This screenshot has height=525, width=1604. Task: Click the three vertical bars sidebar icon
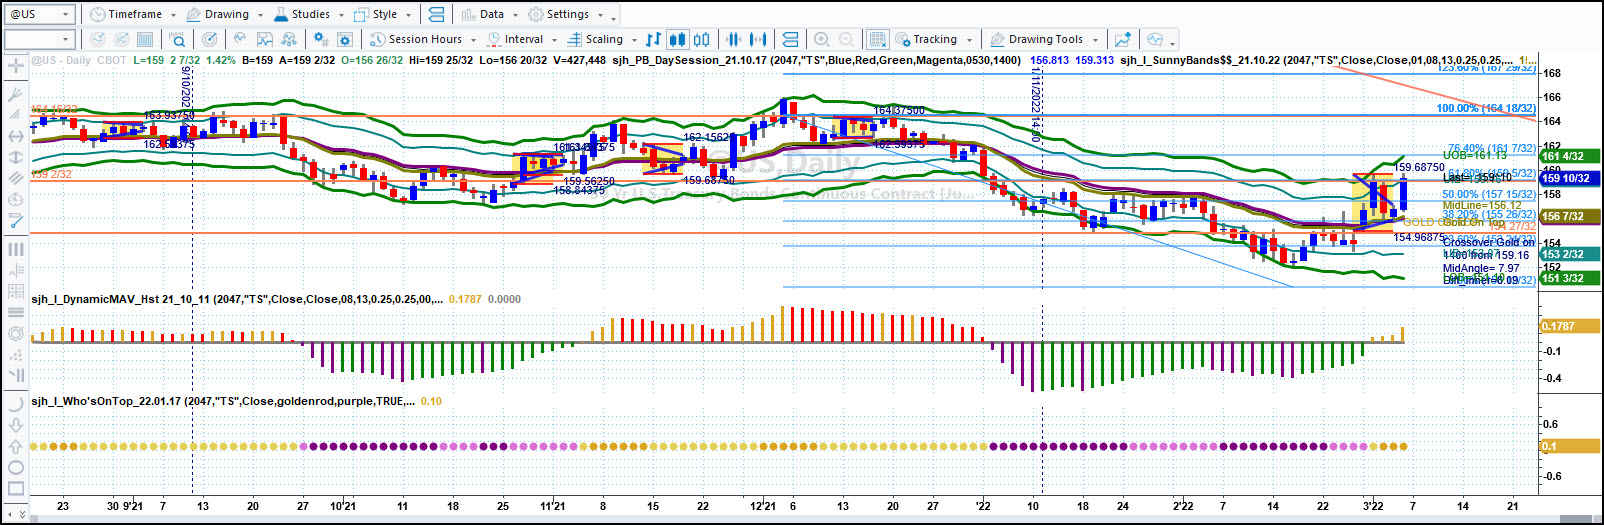click(16, 248)
